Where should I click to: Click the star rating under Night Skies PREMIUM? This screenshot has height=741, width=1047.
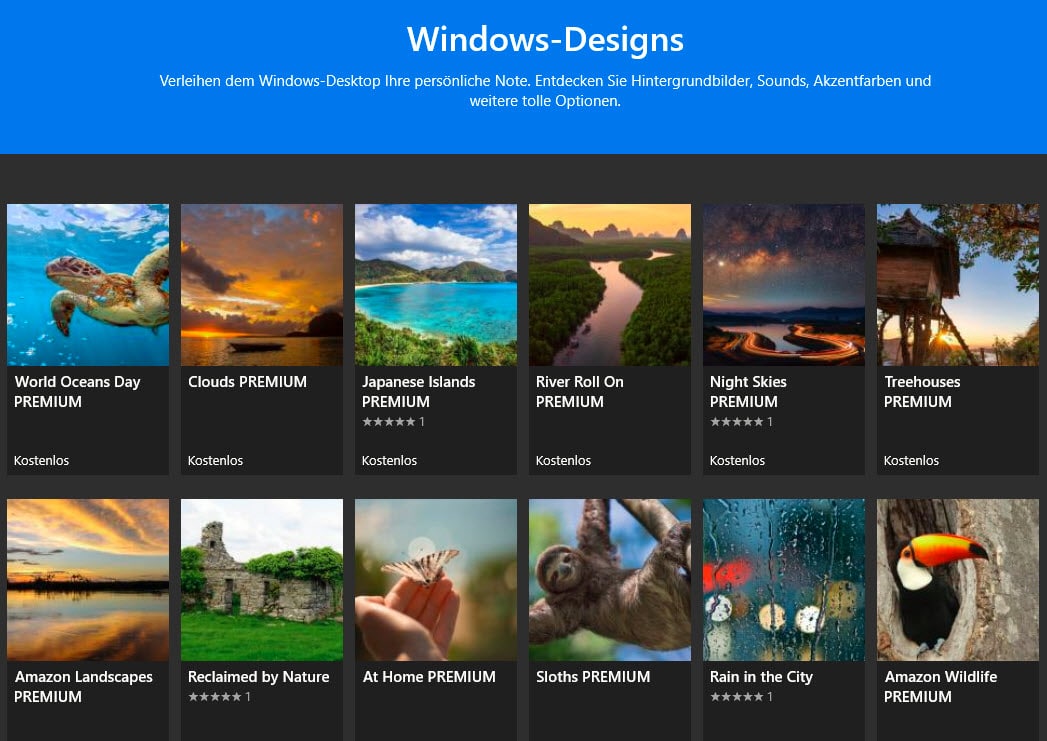coord(736,421)
